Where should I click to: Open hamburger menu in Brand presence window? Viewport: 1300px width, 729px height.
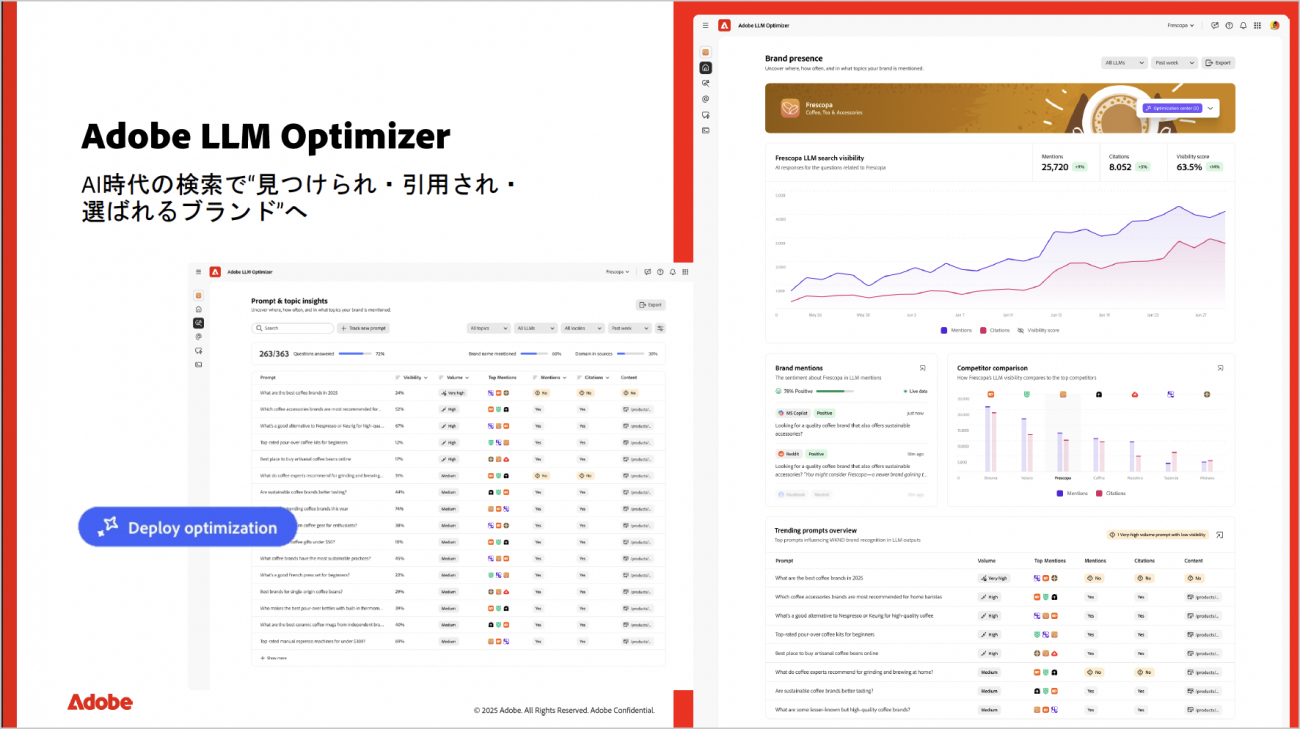[705, 25]
